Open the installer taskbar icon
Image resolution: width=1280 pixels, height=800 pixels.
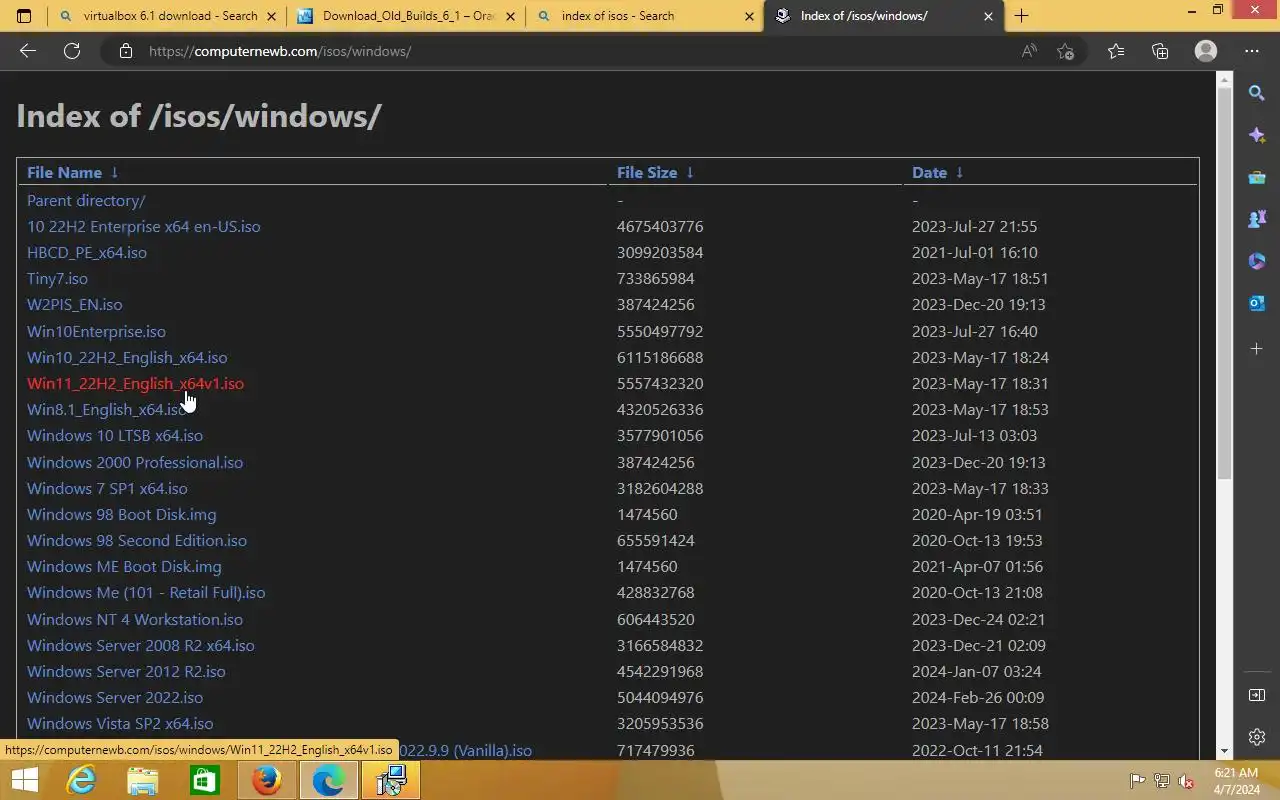tap(391, 780)
